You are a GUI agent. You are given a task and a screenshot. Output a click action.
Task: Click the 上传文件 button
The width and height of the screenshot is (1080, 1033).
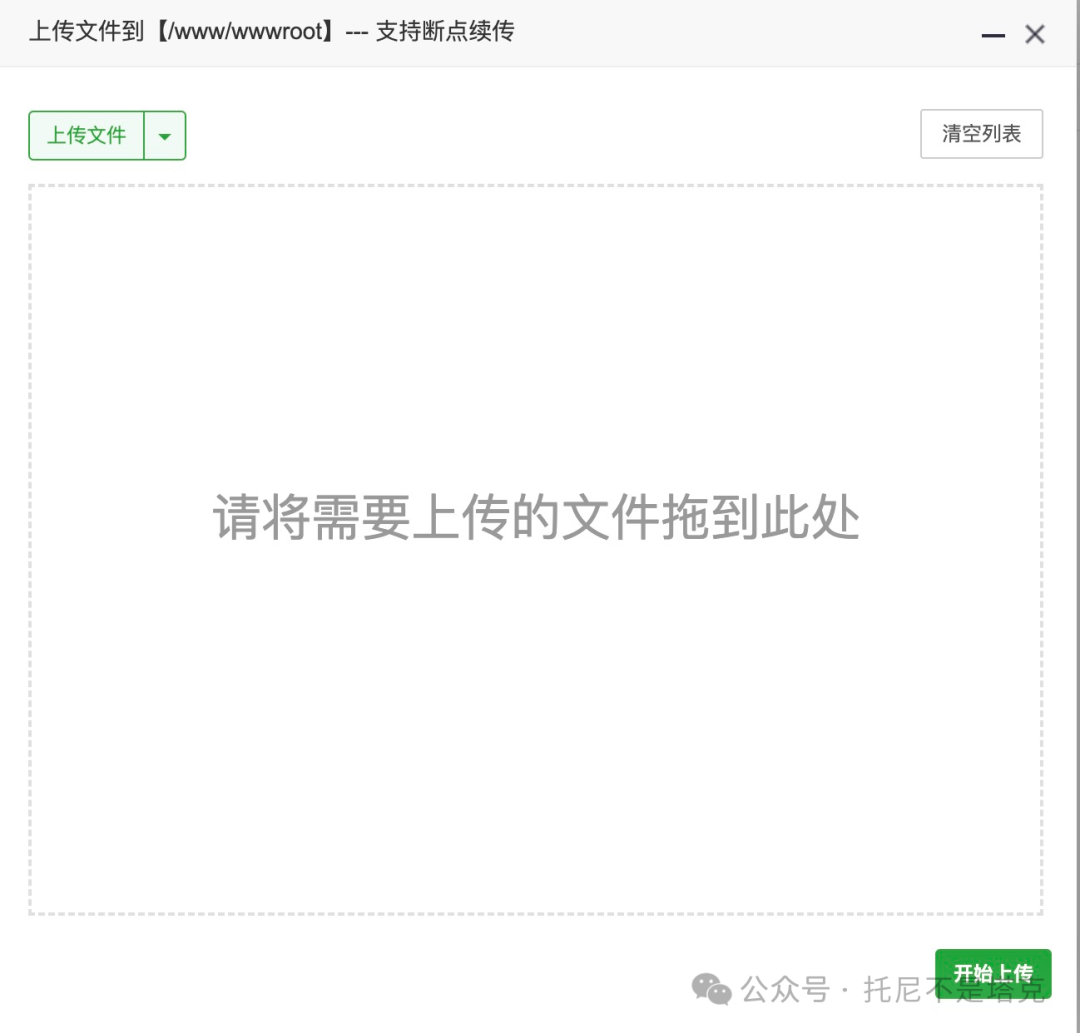86,136
